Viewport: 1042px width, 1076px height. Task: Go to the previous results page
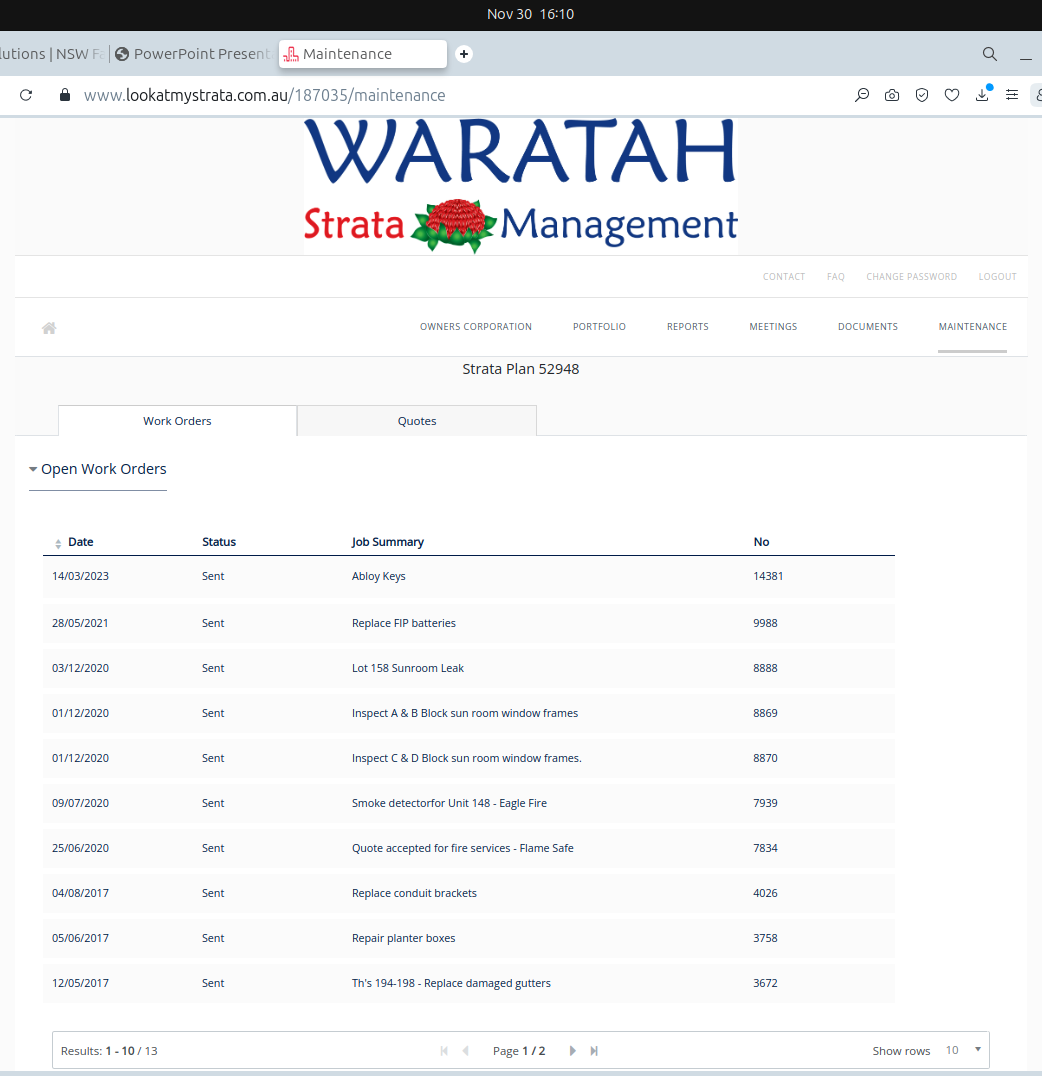(465, 1051)
